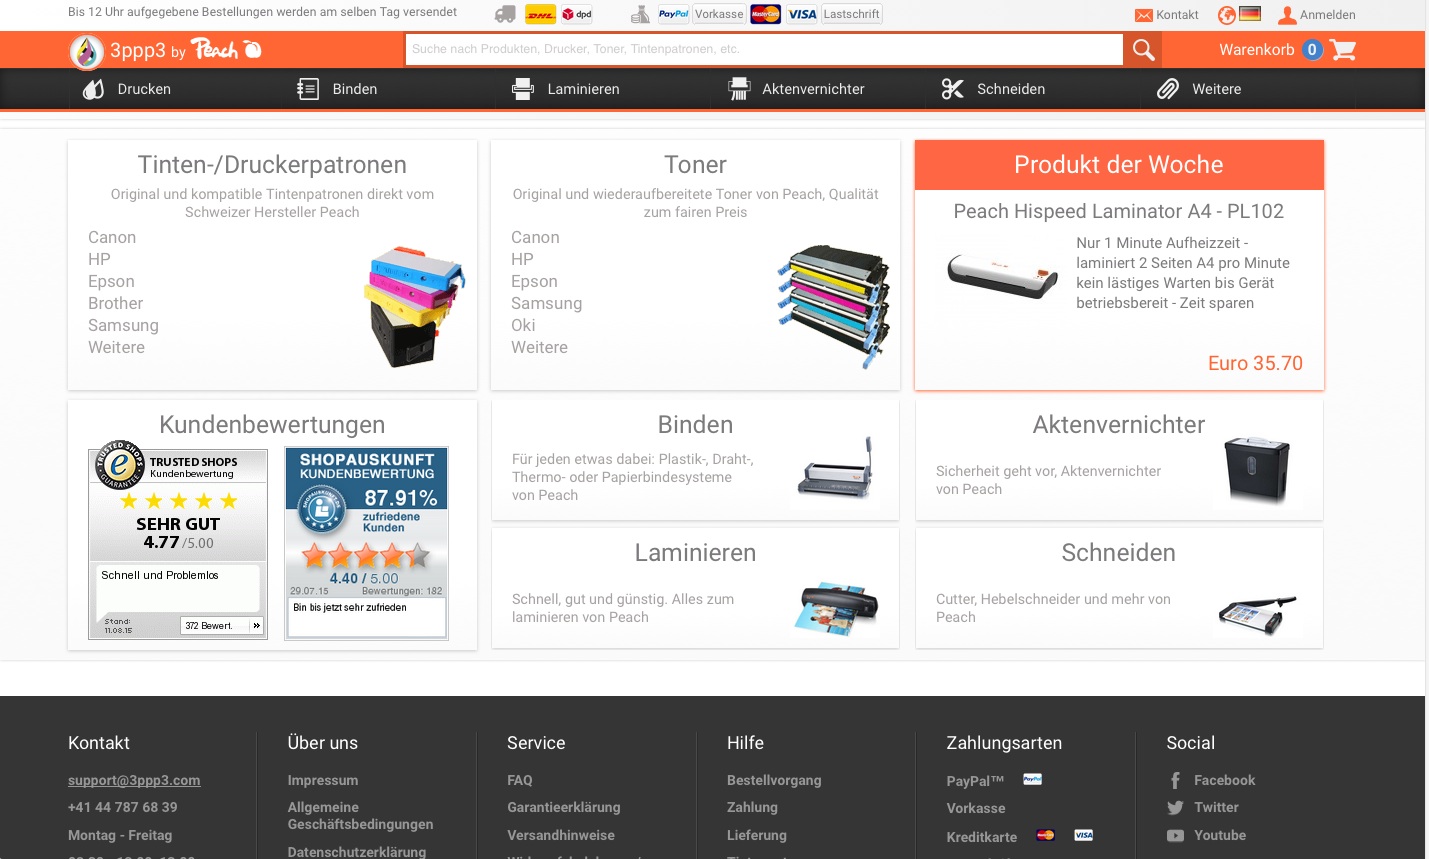This screenshot has height=859, width=1429.
Task: Click the German flag language icon
Action: click(1249, 14)
